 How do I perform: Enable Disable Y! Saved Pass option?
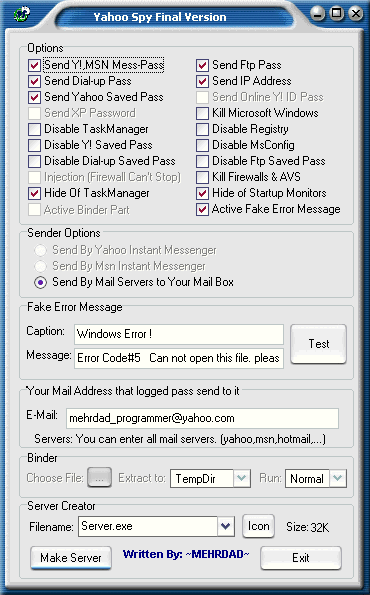(35, 145)
